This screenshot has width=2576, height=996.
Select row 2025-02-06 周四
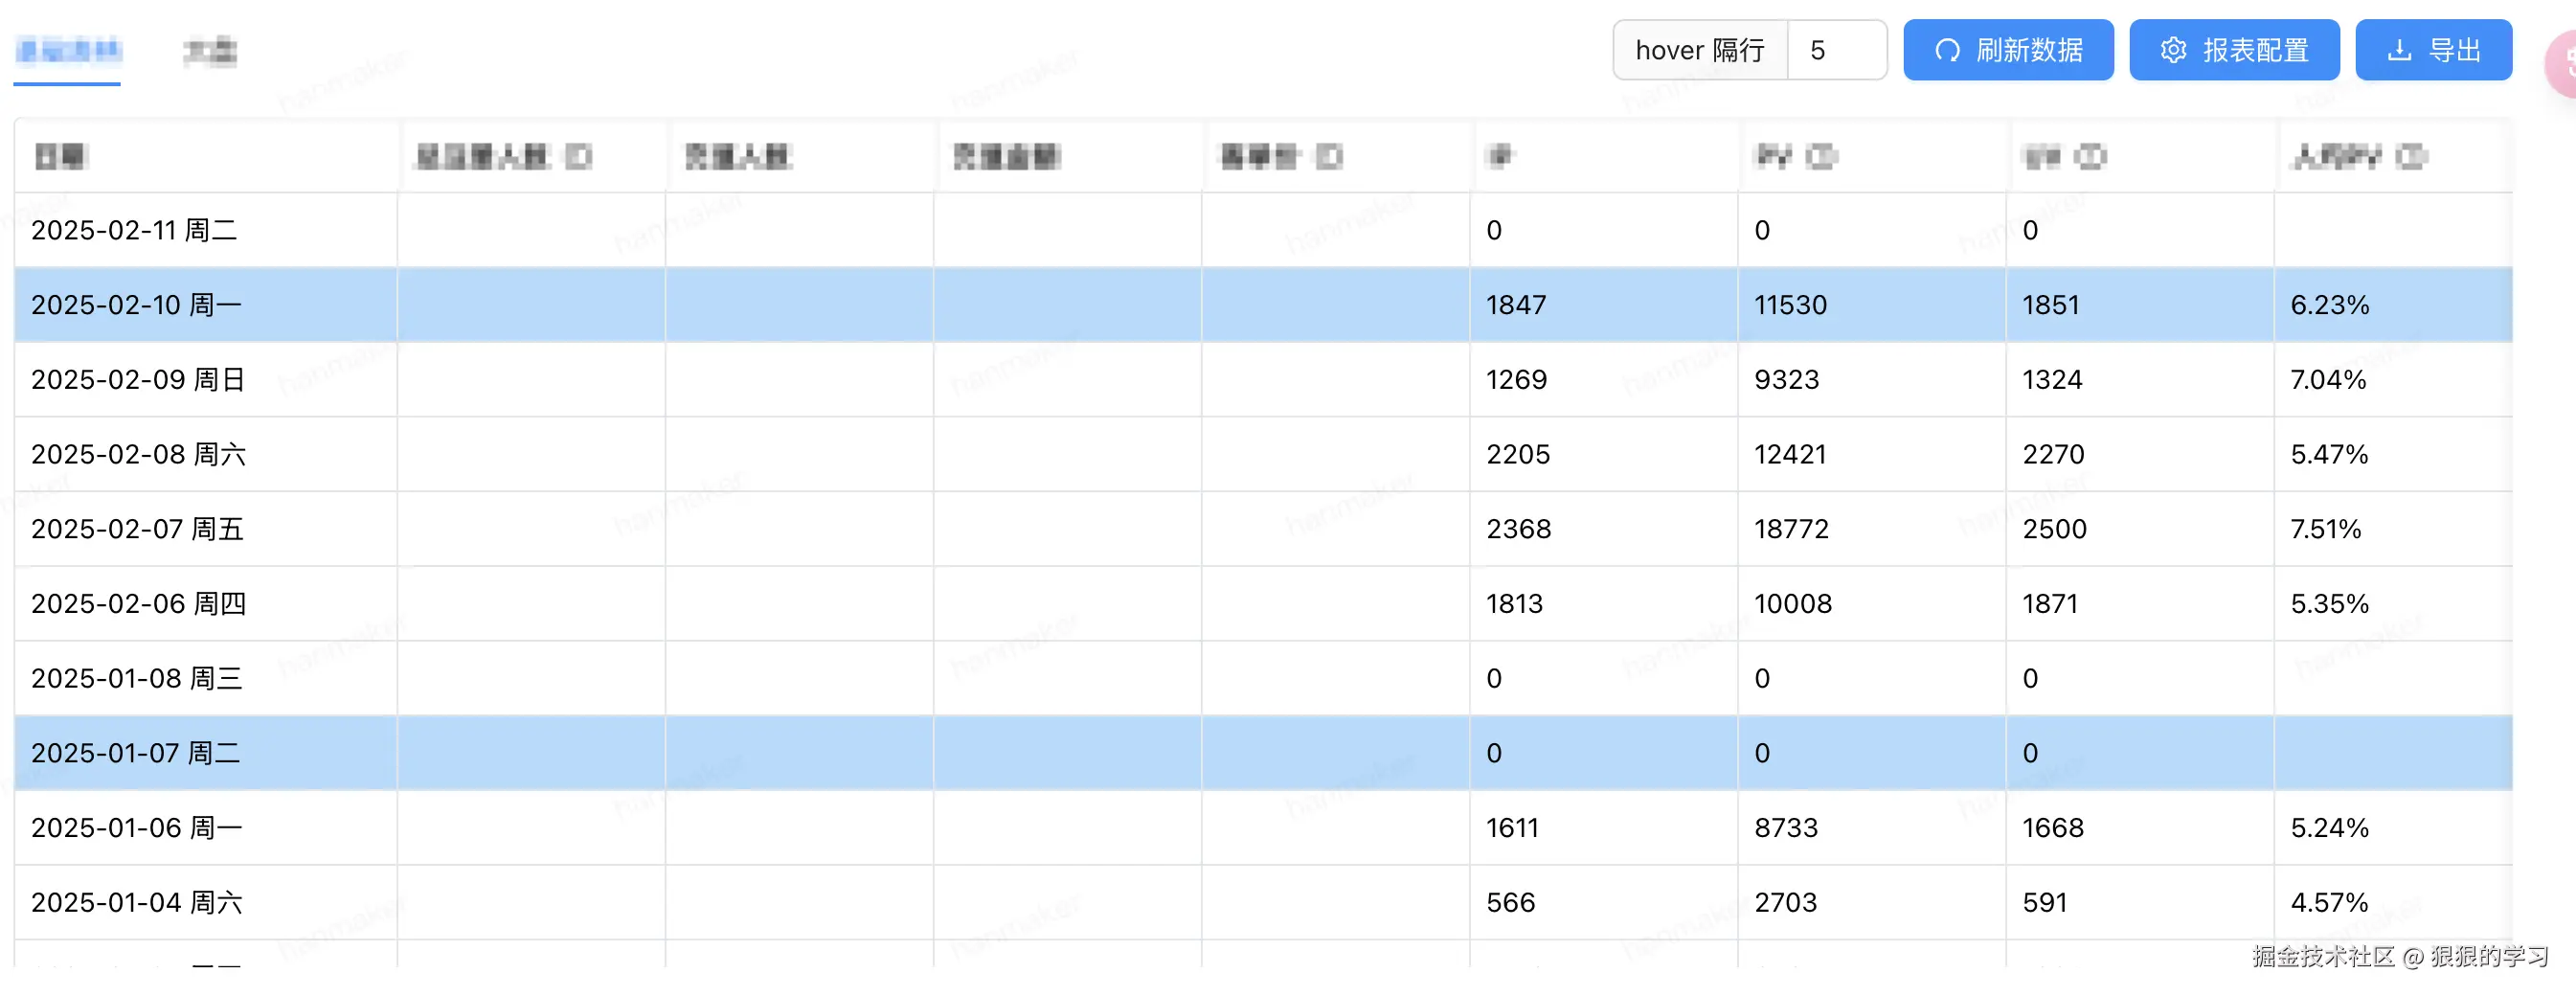[x=1263, y=604]
